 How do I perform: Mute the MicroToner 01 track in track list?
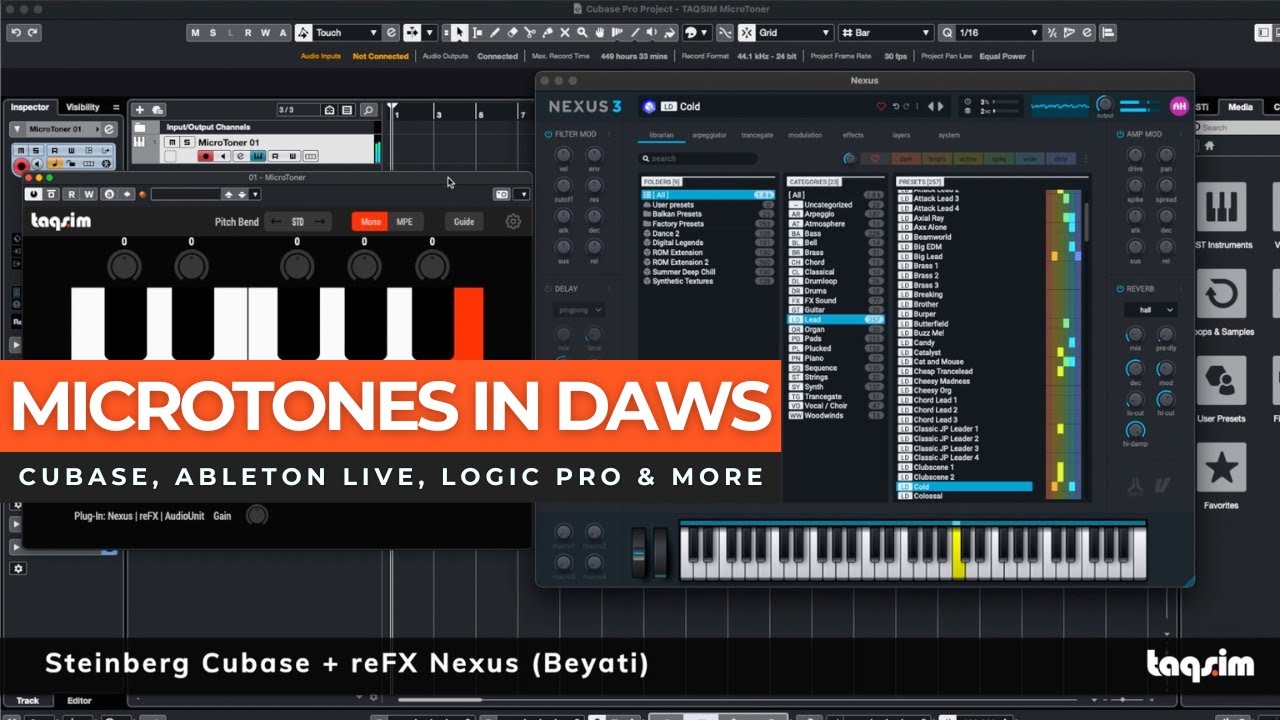[171, 143]
